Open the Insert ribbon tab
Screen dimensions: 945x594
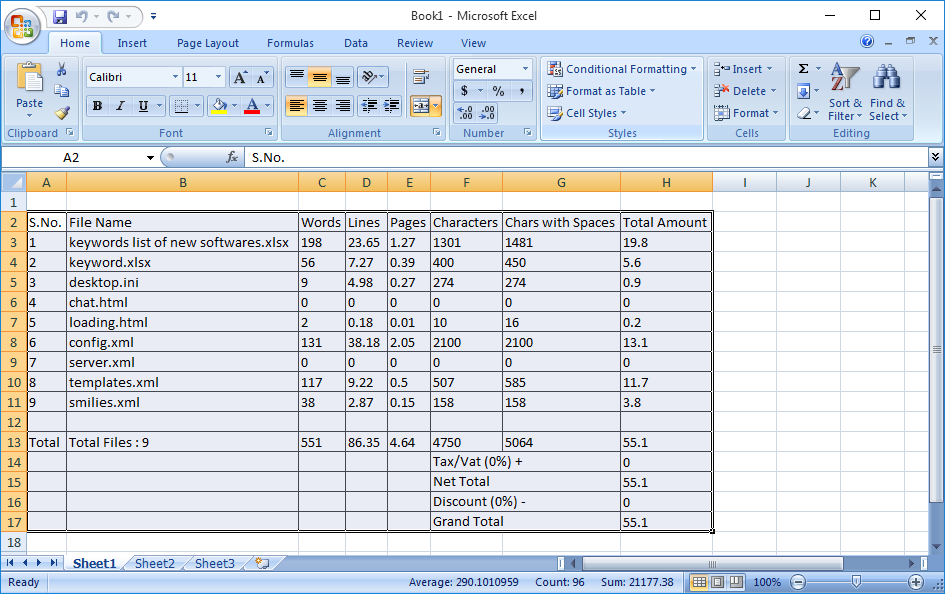(x=132, y=43)
